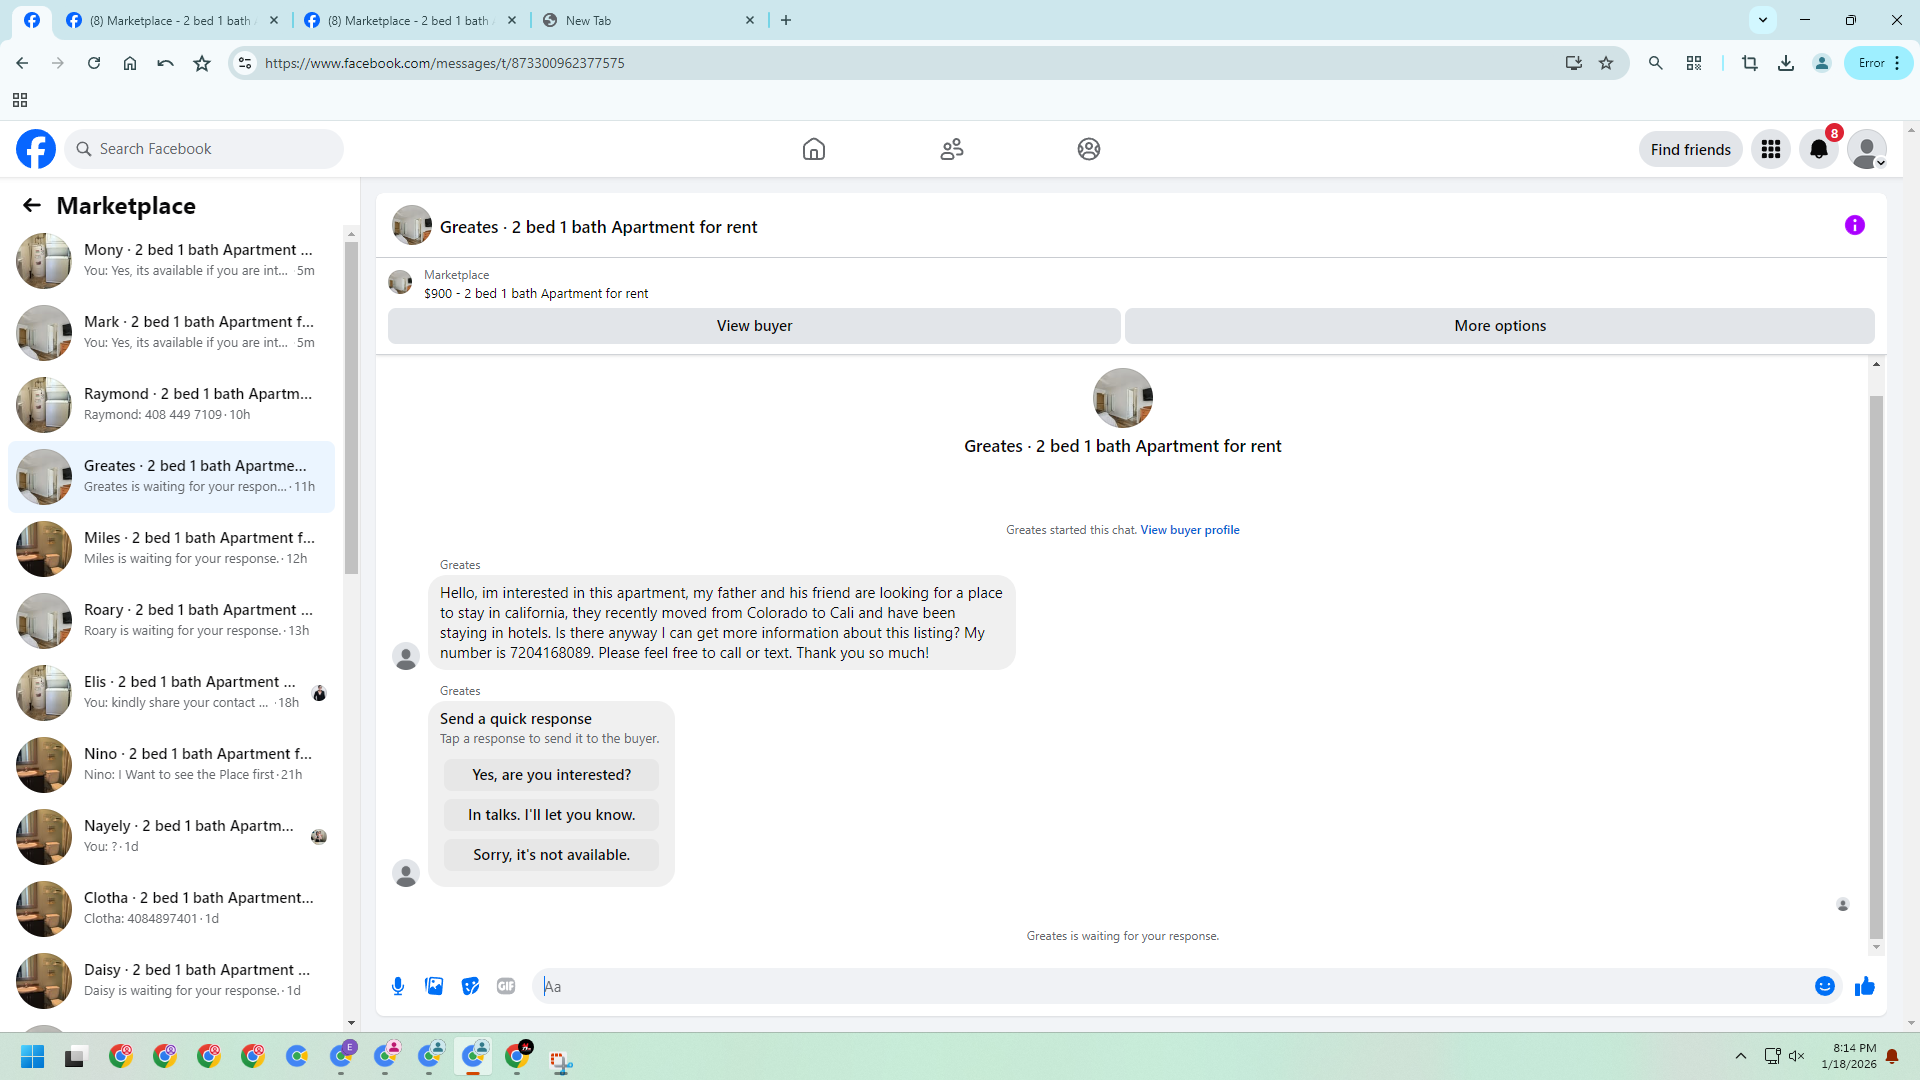Open the GIF picker icon

506,986
